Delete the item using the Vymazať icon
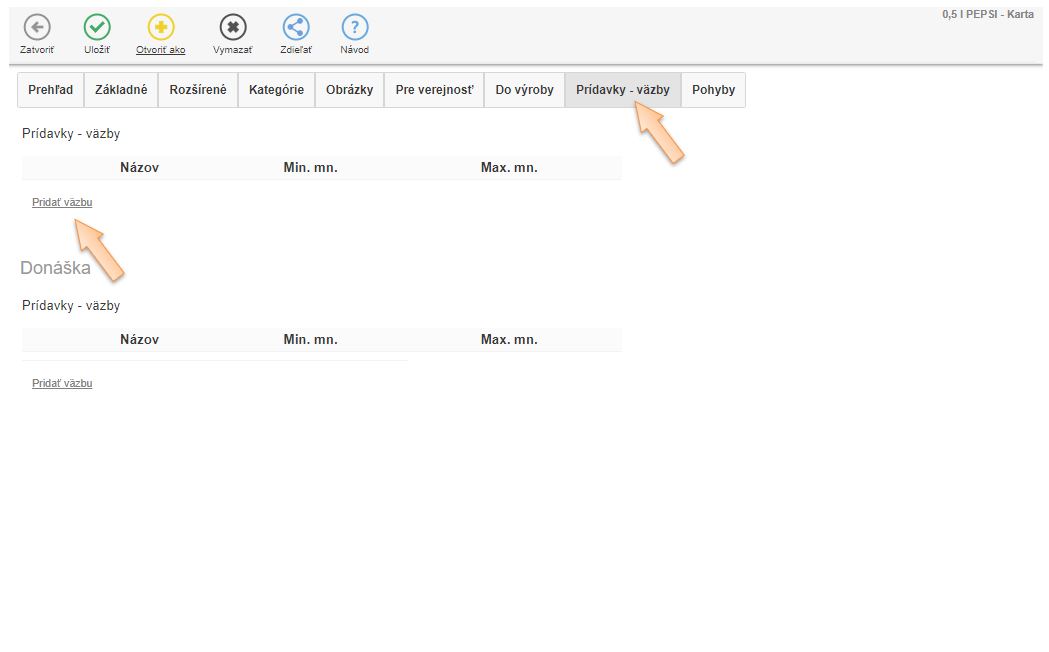 pos(233,28)
